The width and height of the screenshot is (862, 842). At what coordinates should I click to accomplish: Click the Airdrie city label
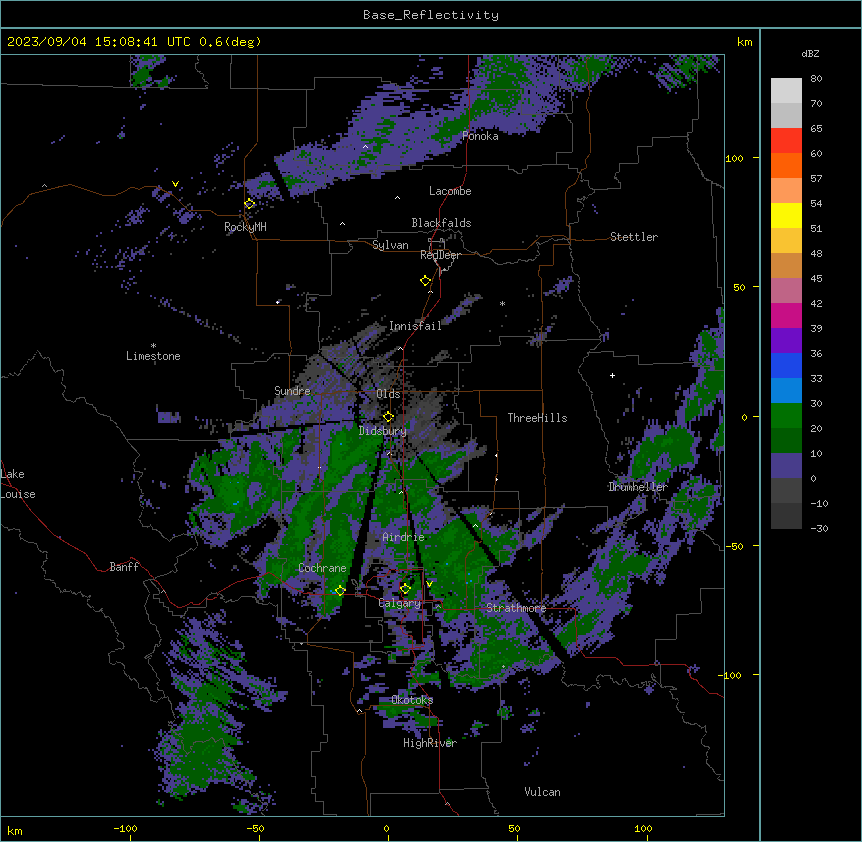coord(404,537)
